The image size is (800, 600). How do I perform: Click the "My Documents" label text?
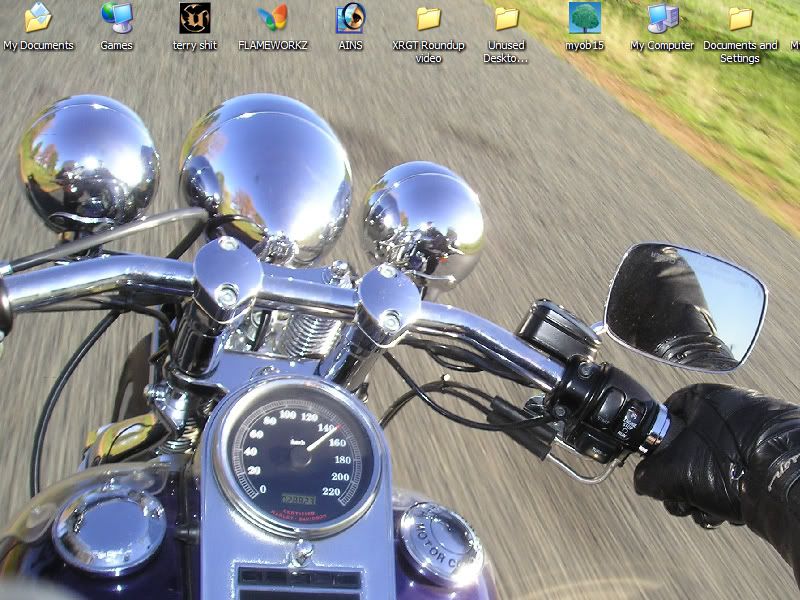coord(39,45)
